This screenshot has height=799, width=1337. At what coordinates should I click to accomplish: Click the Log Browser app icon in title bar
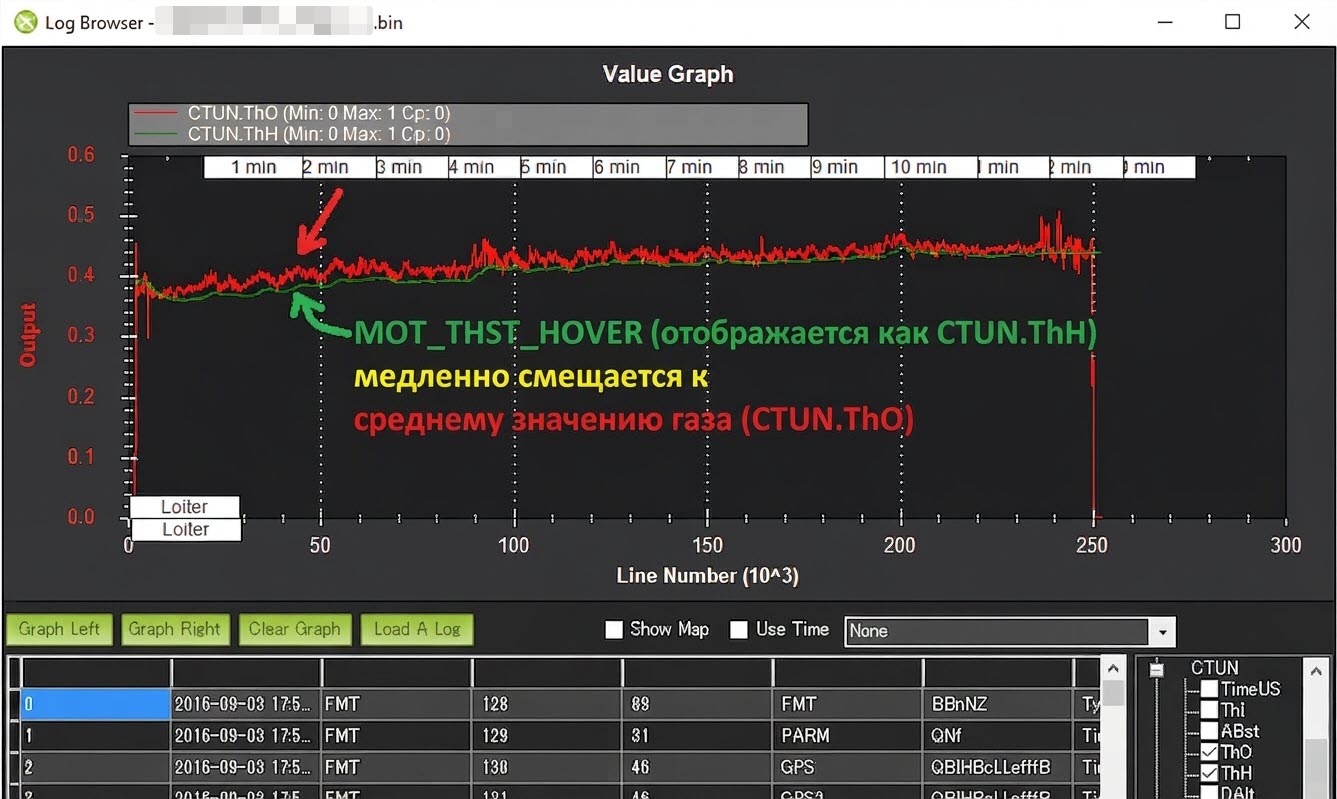click(x=24, y=22)
